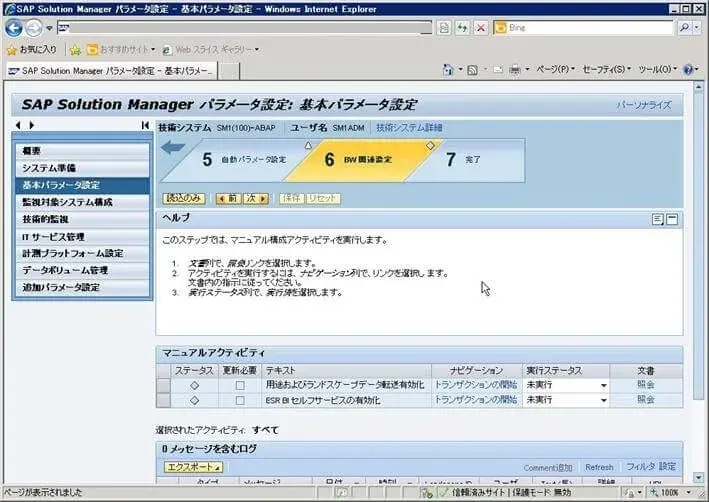Select row handle for ESR BI activity
709x502 pixels.
pyautogui.click(x=163, y=400)
